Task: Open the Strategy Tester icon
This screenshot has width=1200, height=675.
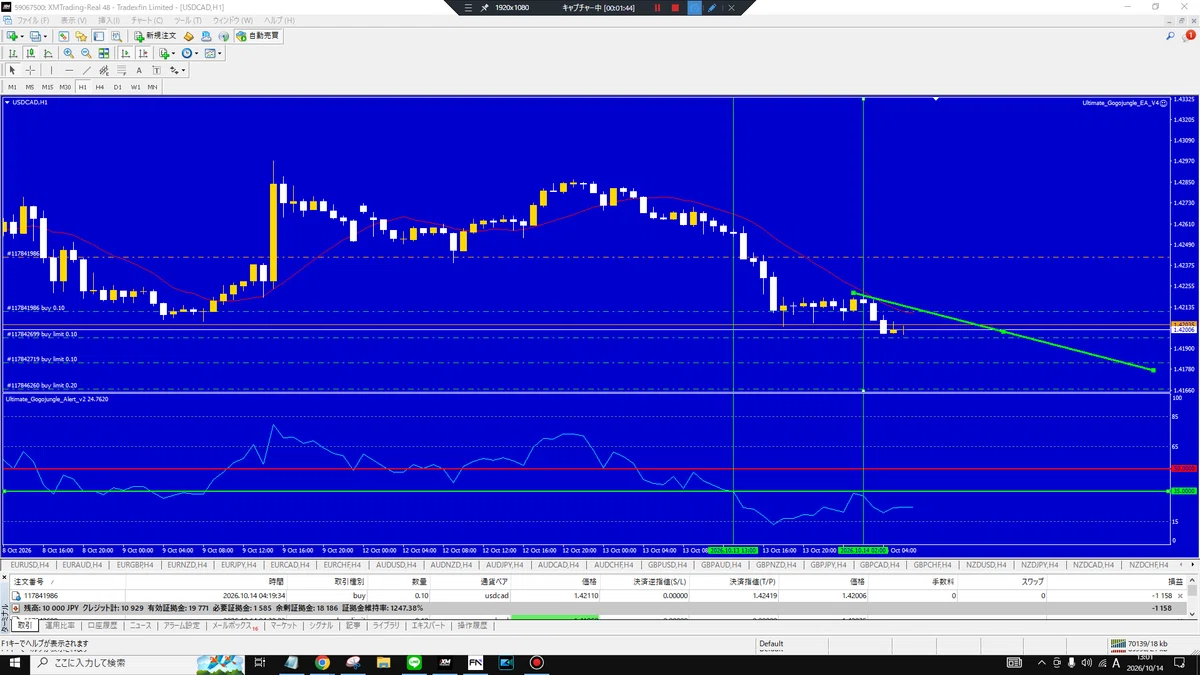Action: pos(119,36)
